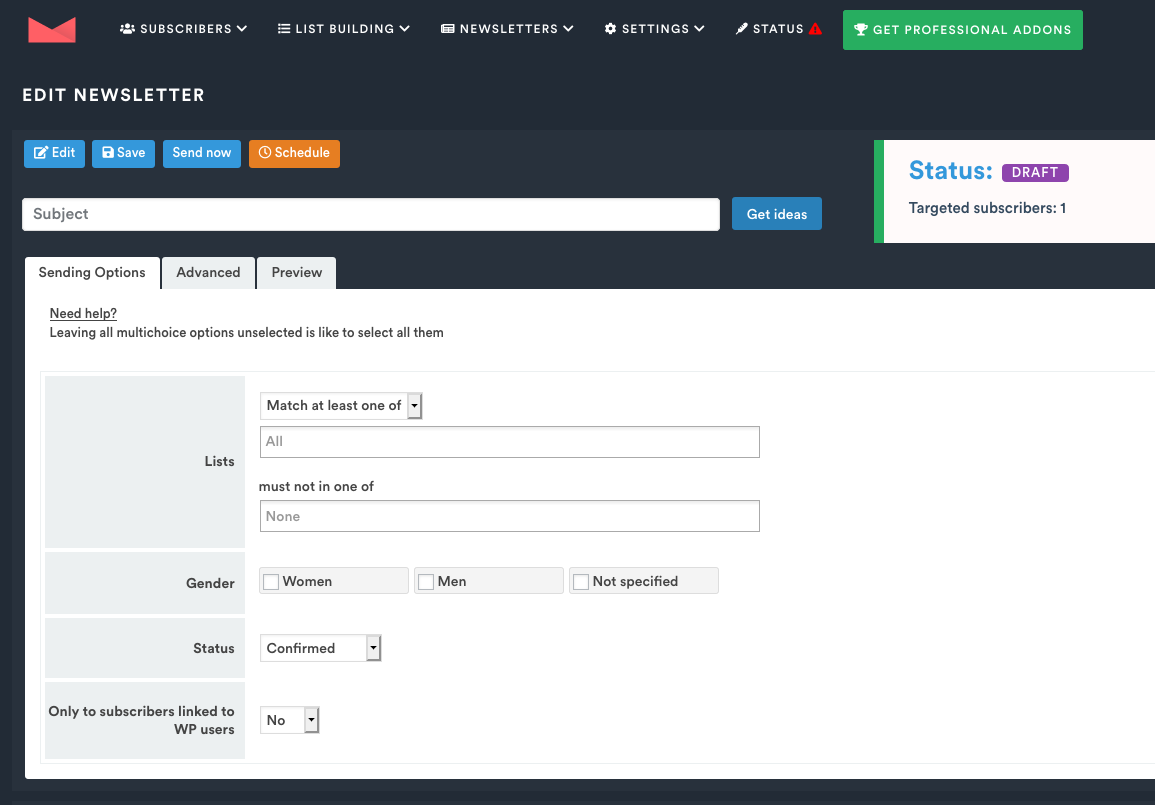The height and width of the screenshot is (805, 1155).
Task: Click the Newsletters menu icon
Action: 448,30
